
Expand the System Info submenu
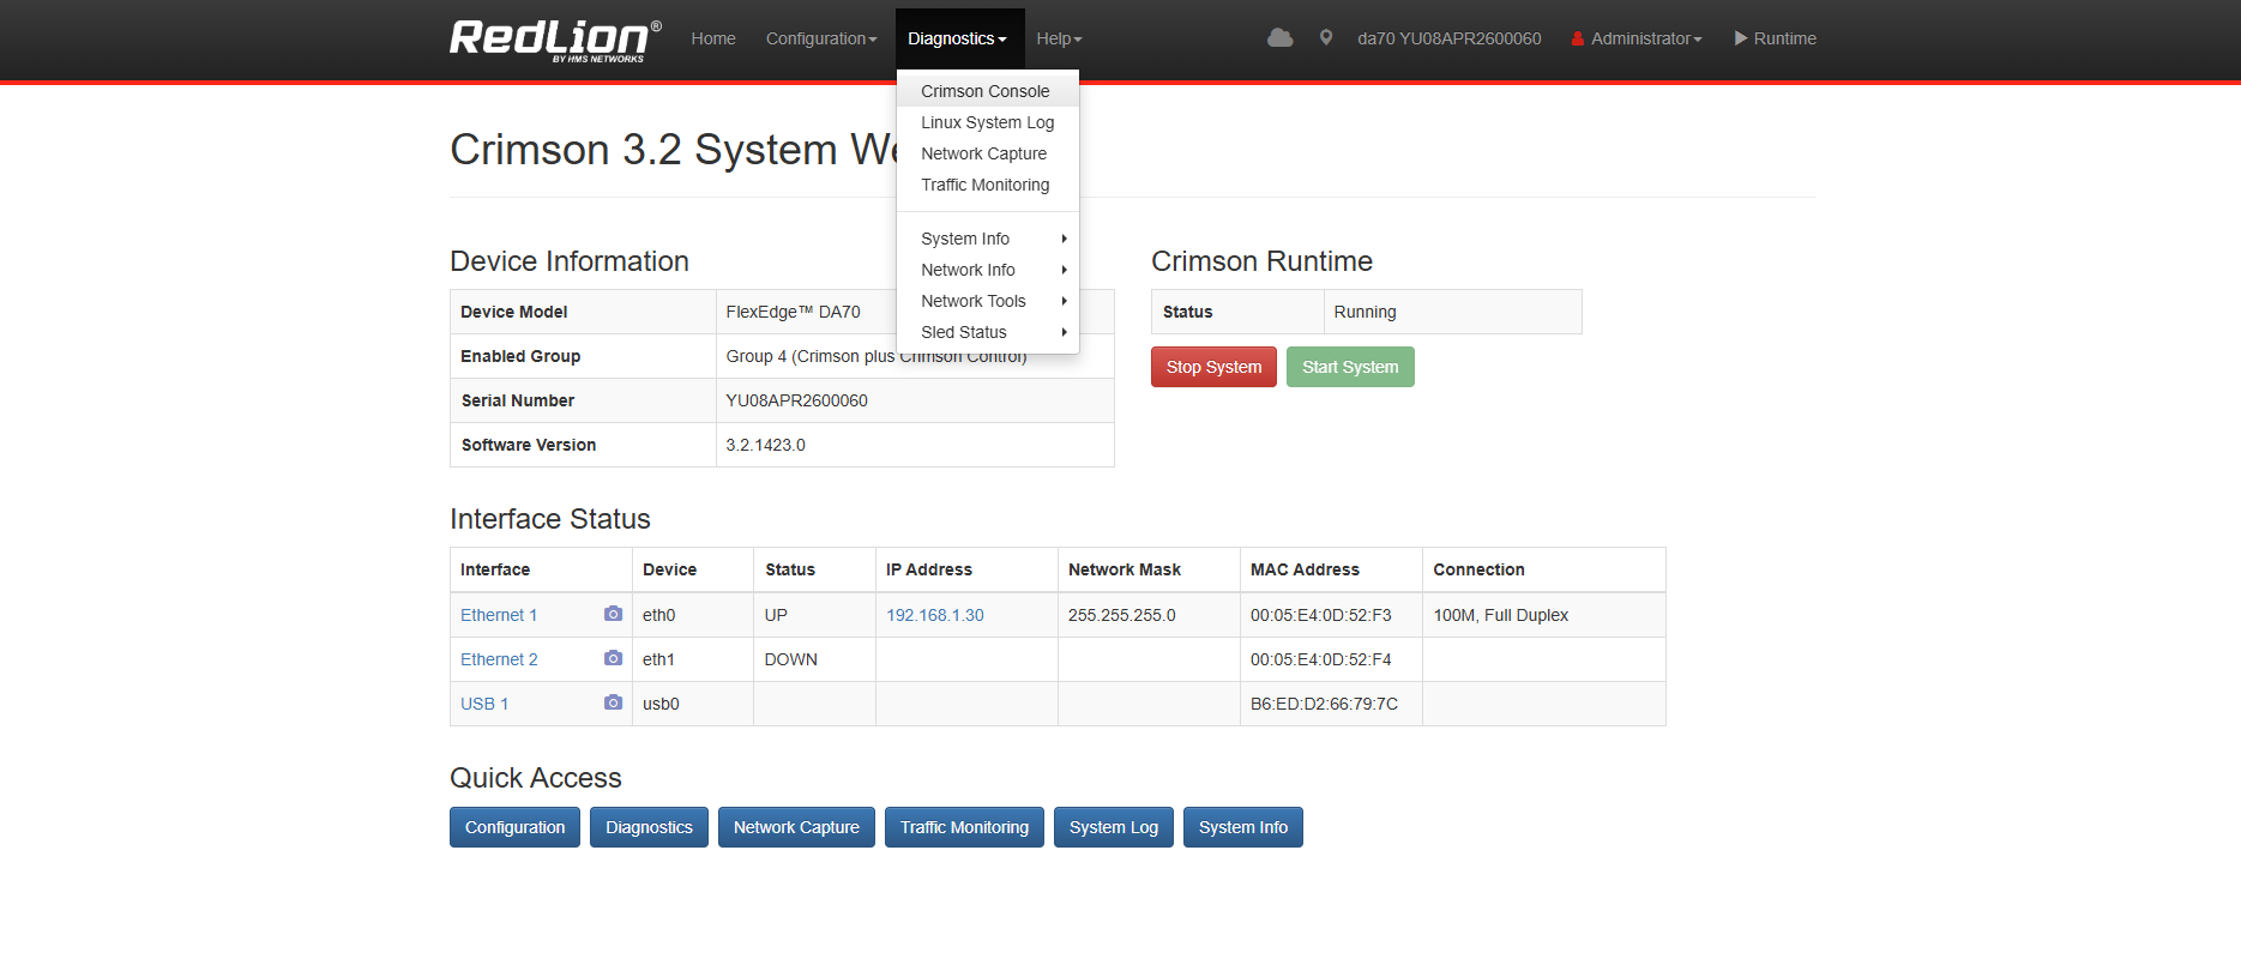point(988,238)
